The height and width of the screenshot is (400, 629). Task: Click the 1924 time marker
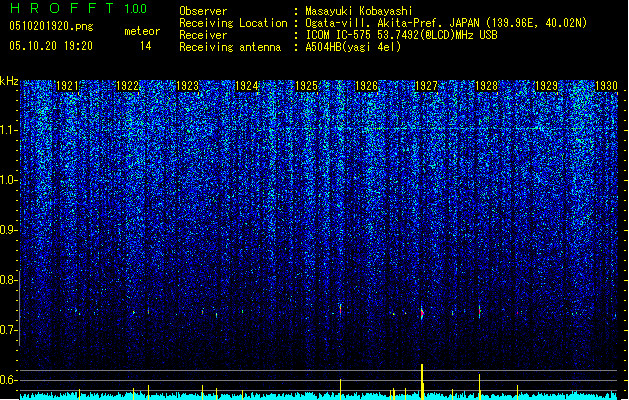tap(246, 86)
